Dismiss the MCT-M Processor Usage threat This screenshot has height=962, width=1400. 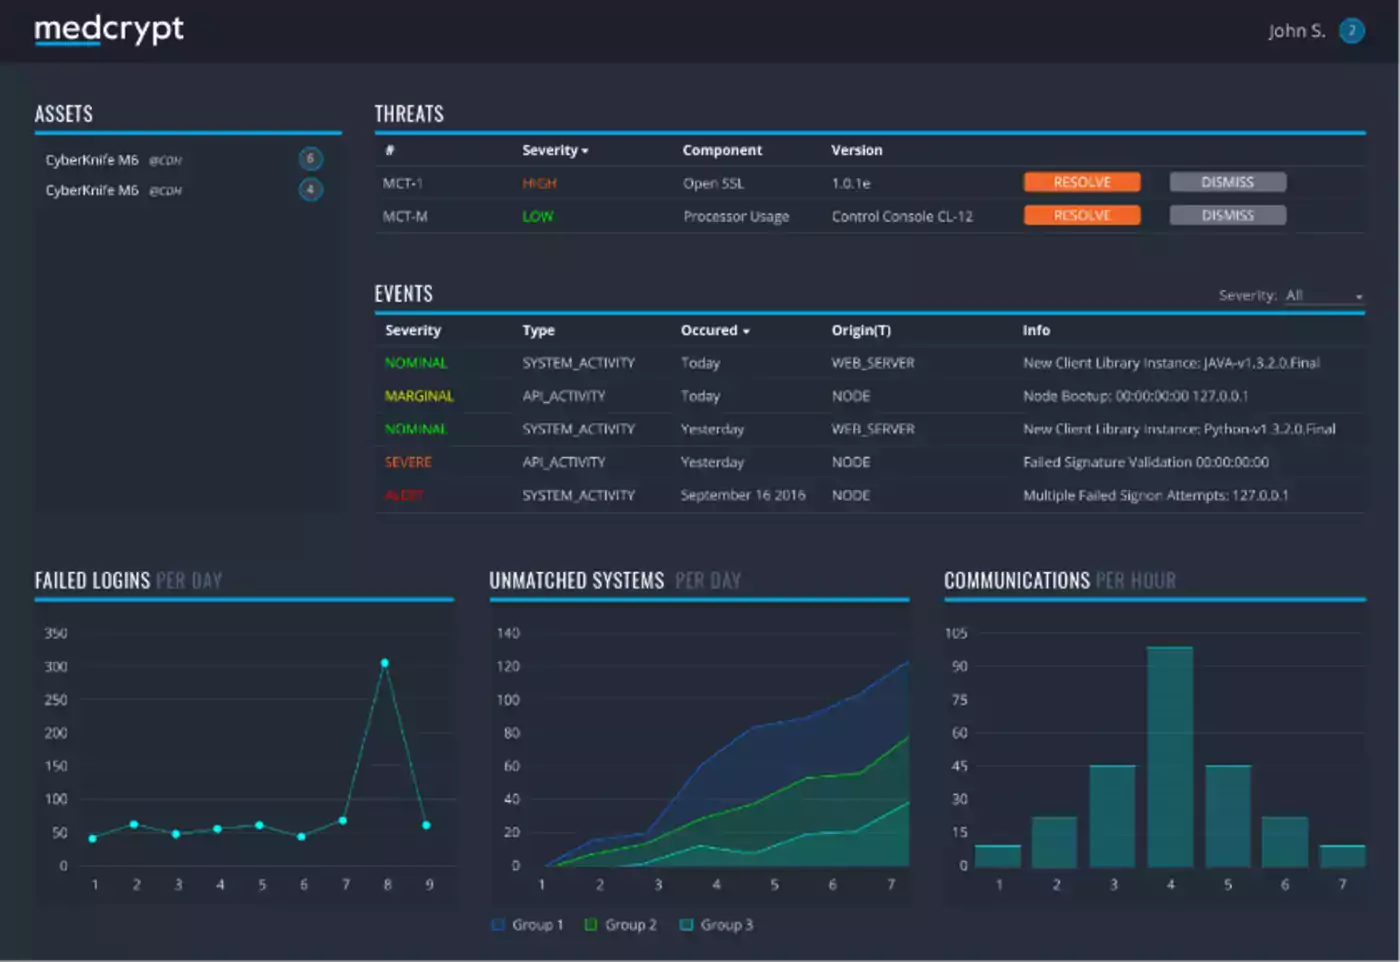tap(1227, 215)
